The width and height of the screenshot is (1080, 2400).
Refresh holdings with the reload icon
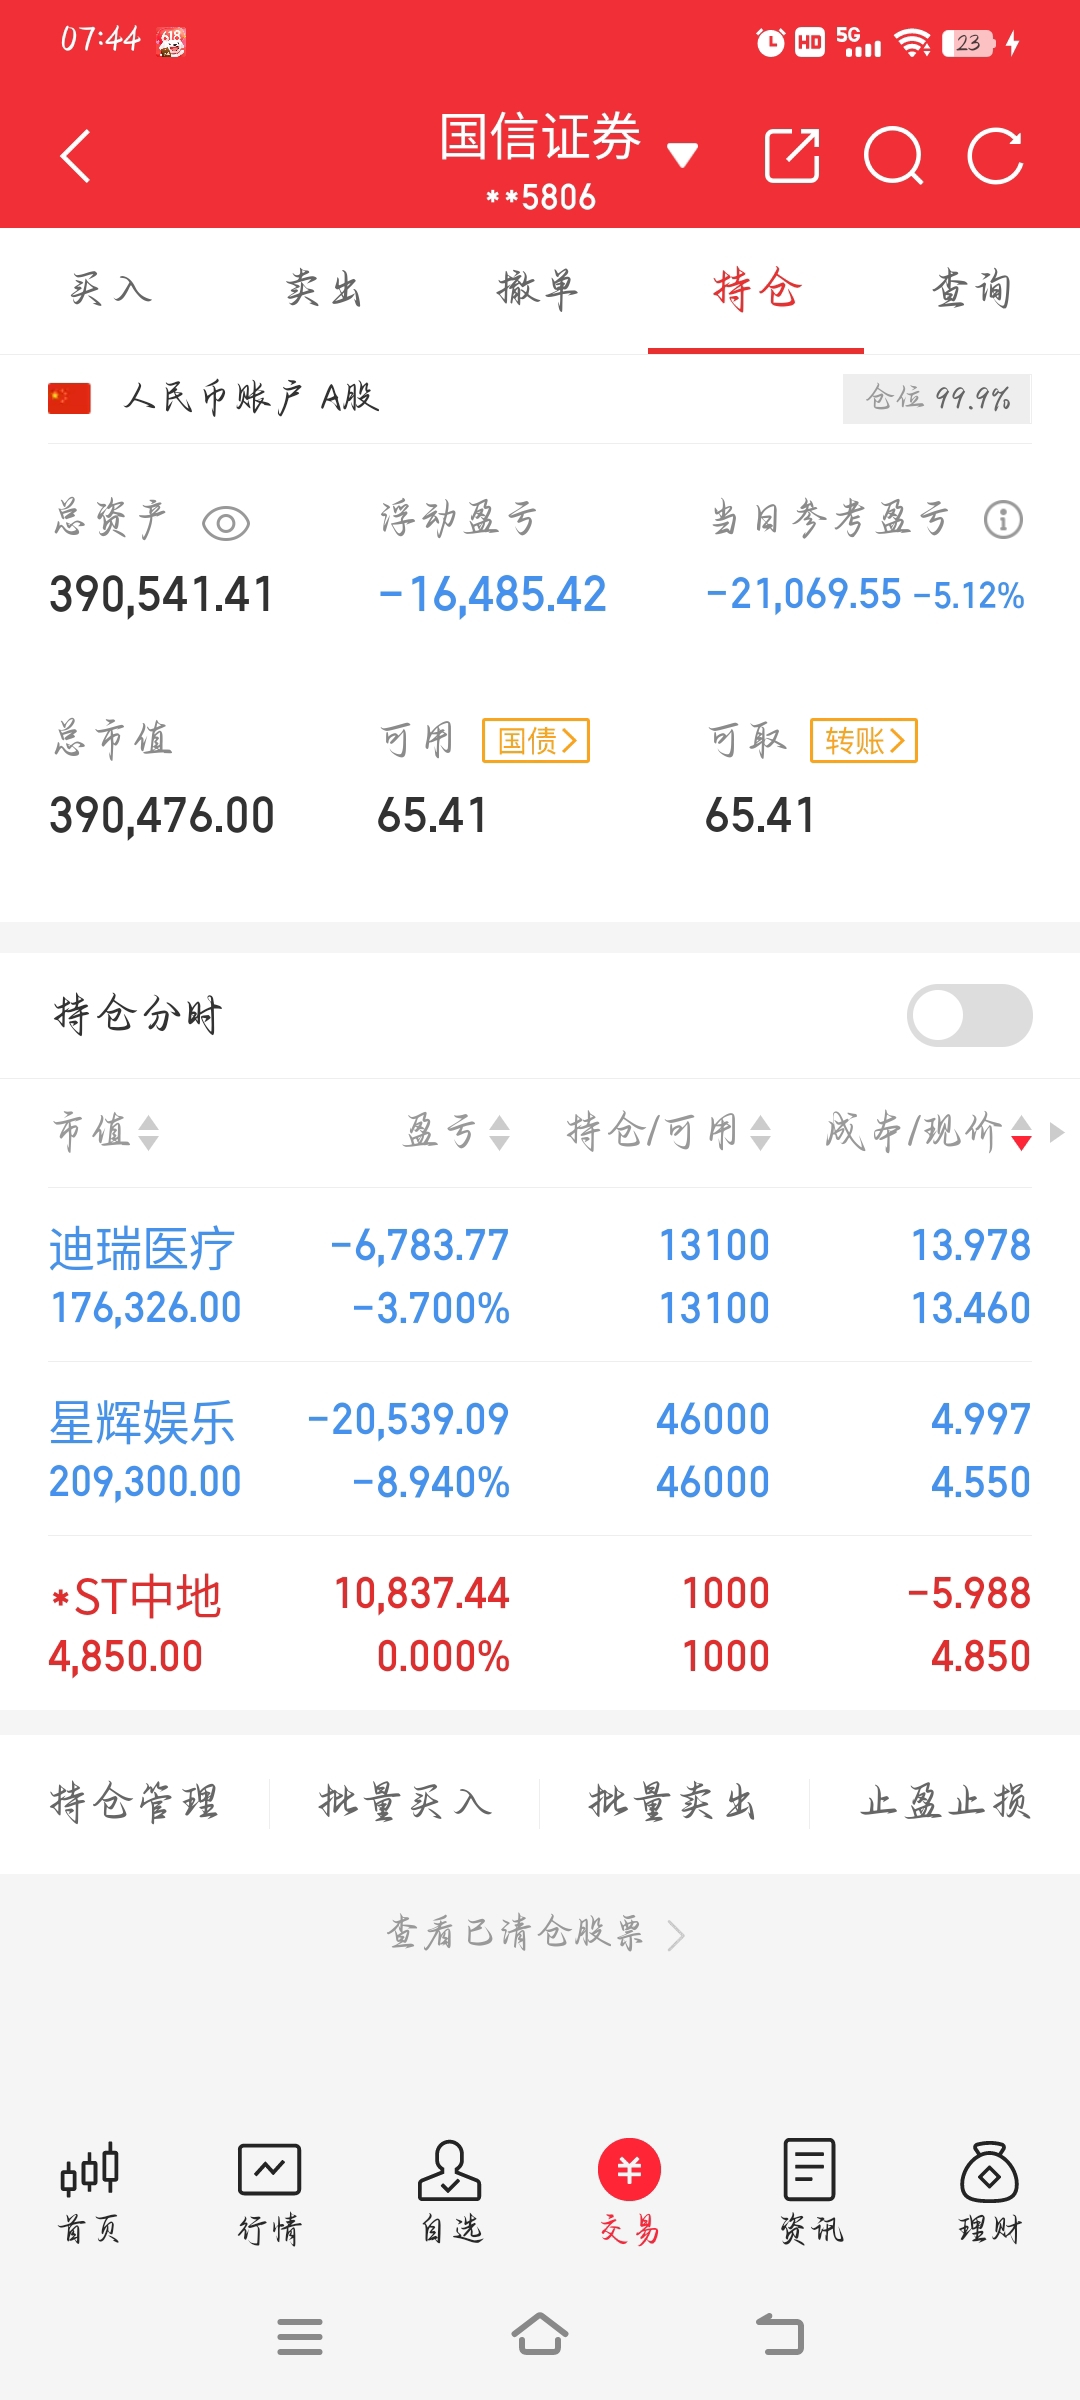(996, 156)
